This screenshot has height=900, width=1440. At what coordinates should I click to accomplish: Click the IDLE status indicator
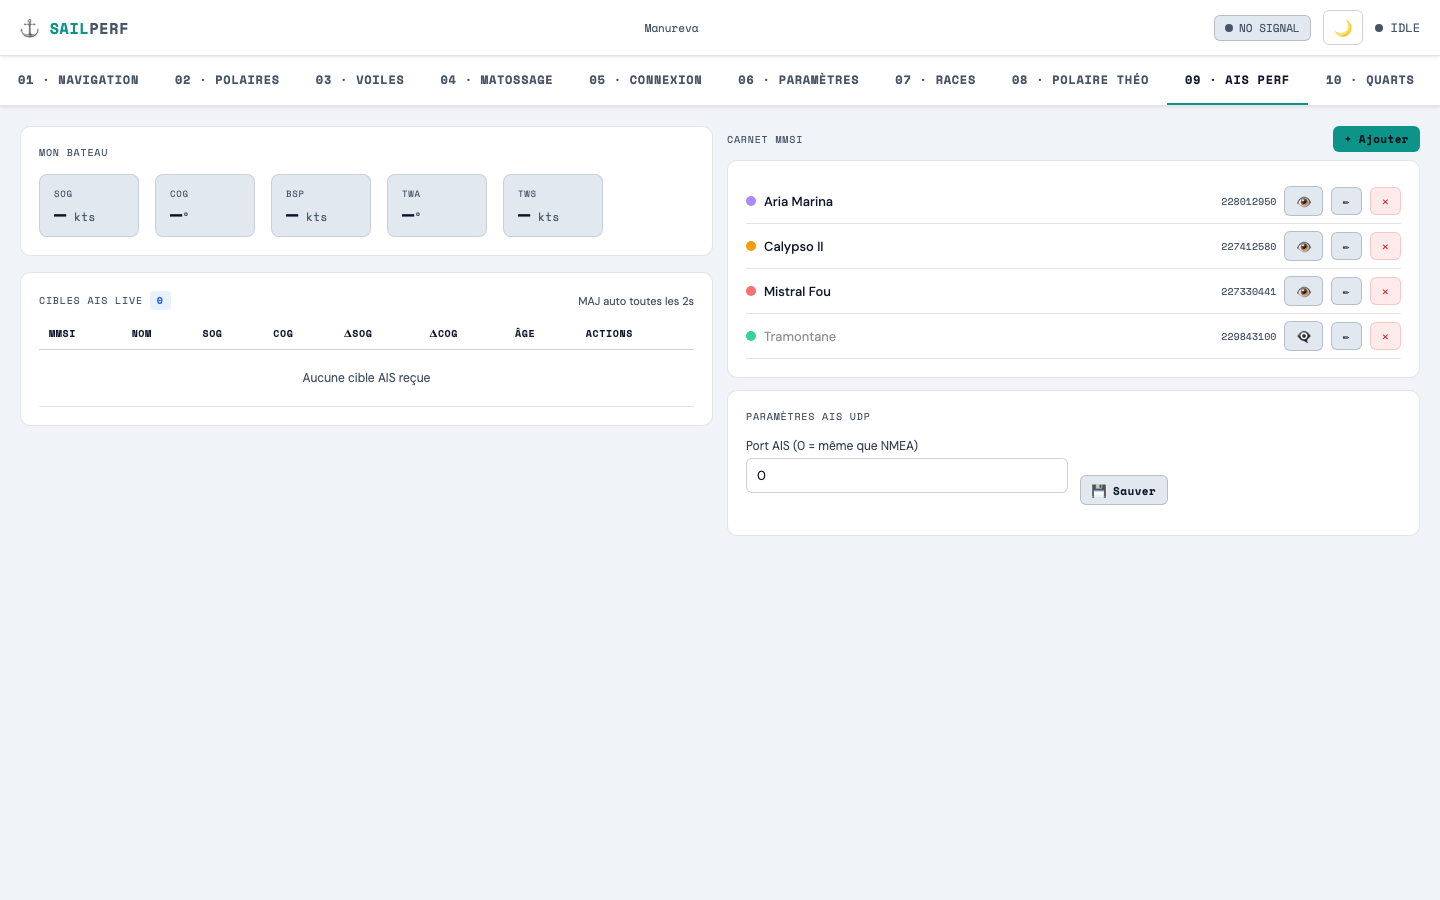(1397, 28)
